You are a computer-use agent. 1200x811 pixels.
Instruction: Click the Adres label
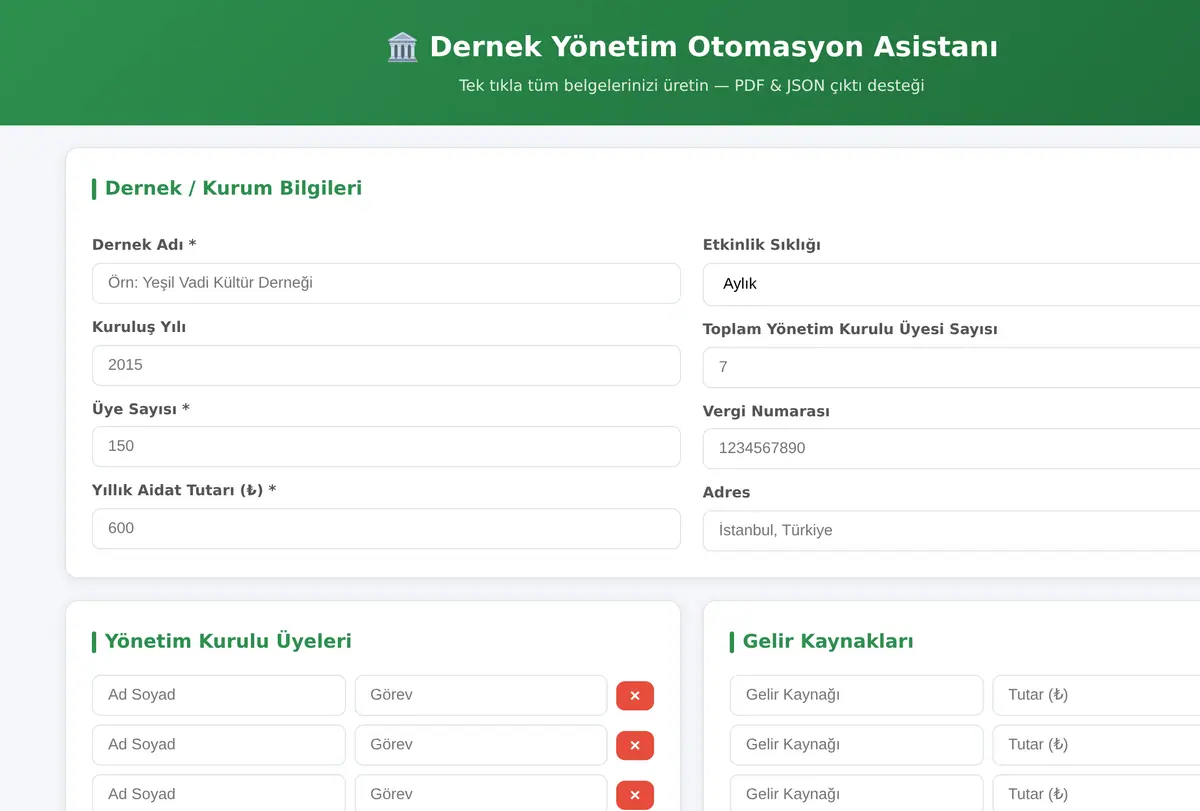(x=726, y=492)
